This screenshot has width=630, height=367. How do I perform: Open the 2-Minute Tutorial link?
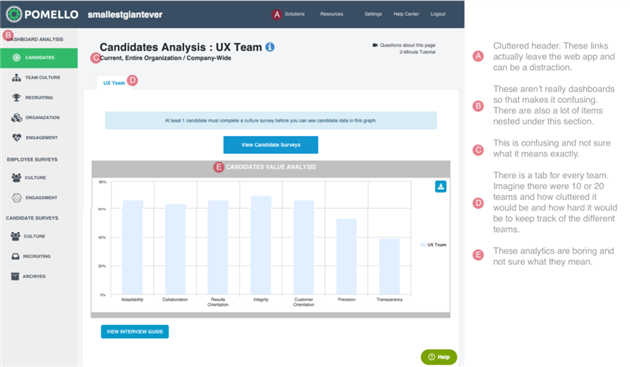pyautogui.click(x=417, y=52)
